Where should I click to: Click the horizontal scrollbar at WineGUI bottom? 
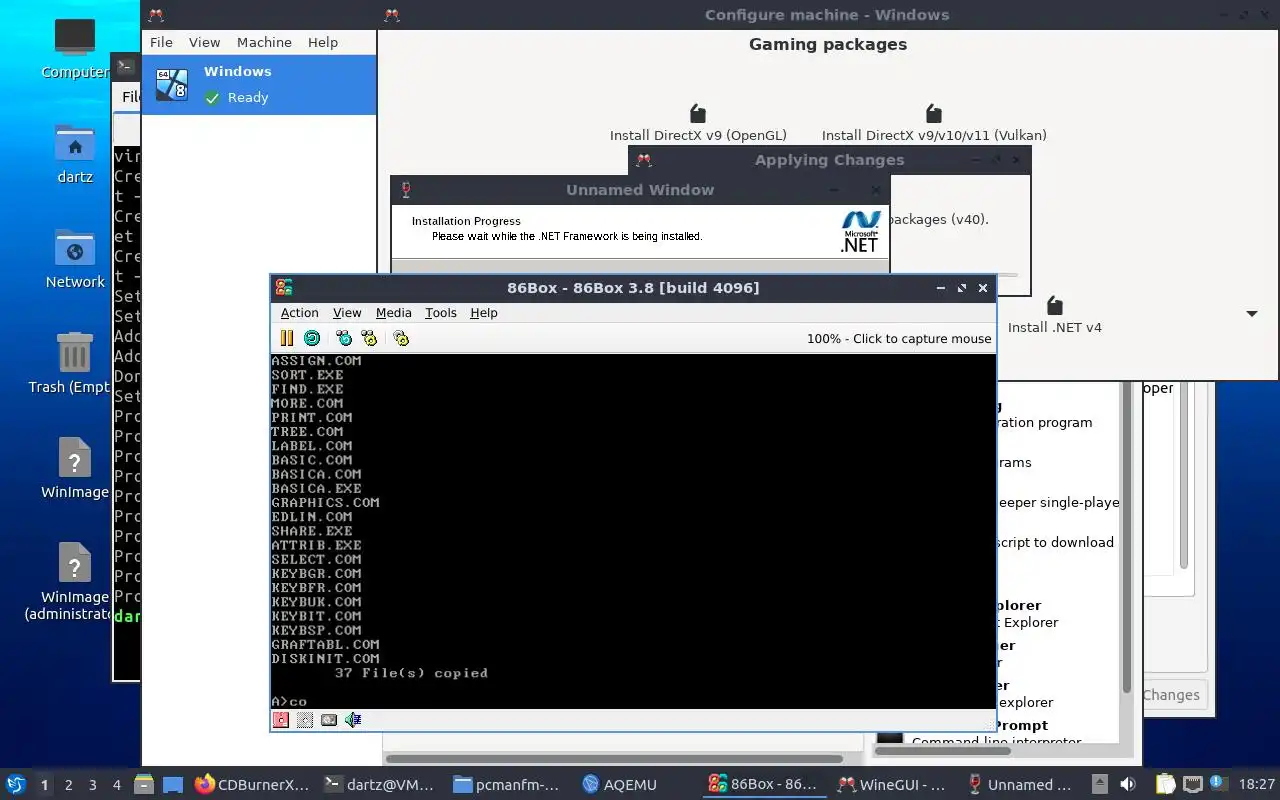pos(614,759)
